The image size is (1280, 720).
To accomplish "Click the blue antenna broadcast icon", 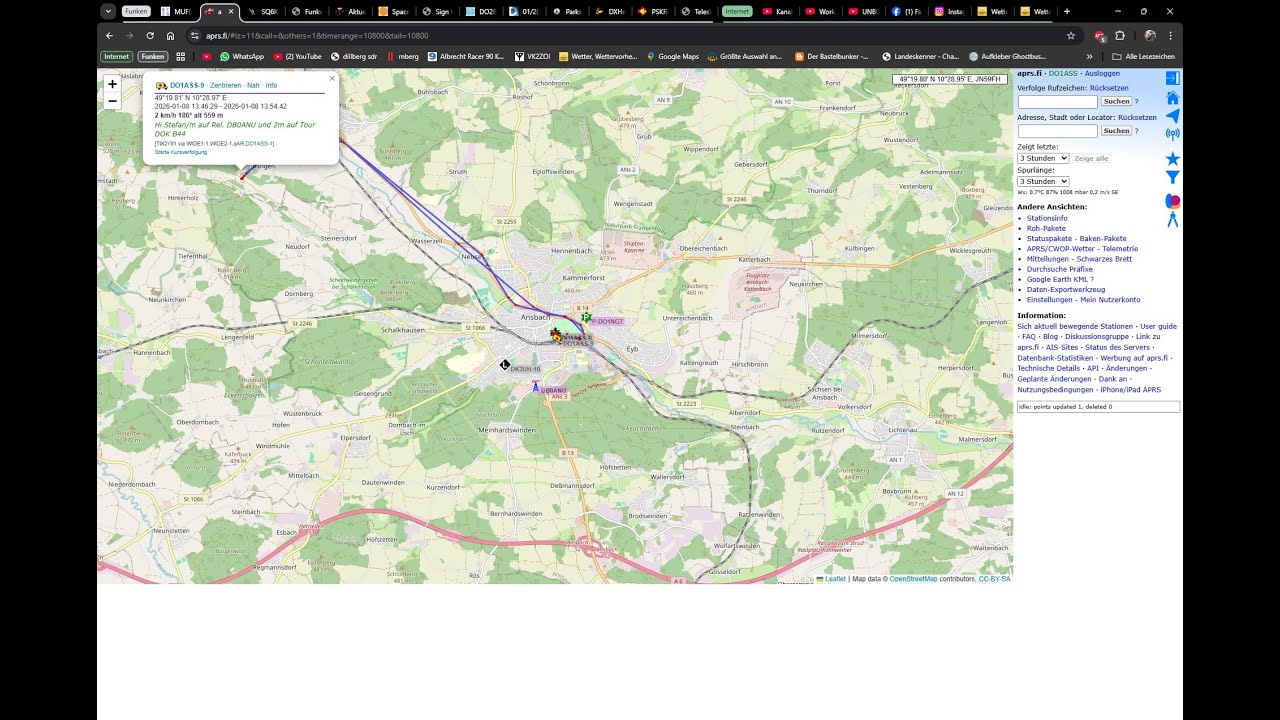I will point(1173,134).
